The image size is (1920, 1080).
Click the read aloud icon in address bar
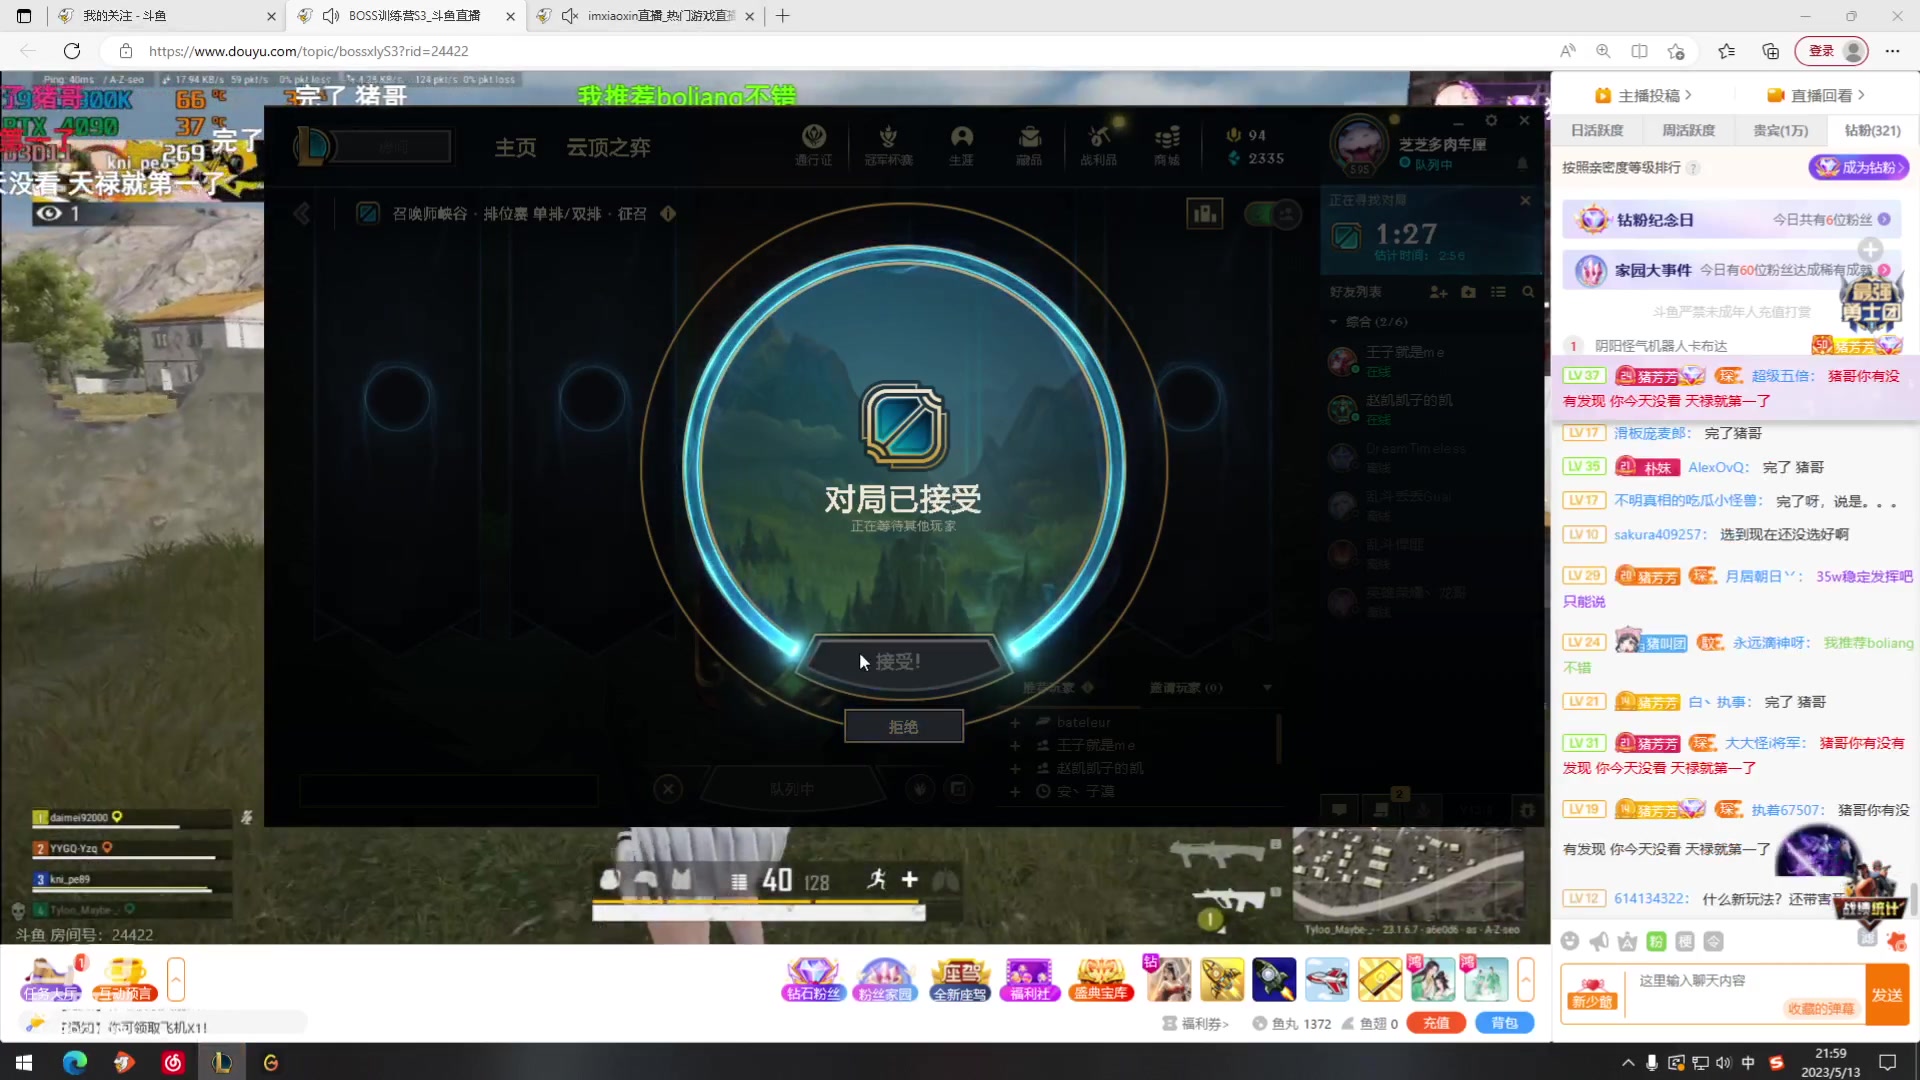1567,51
